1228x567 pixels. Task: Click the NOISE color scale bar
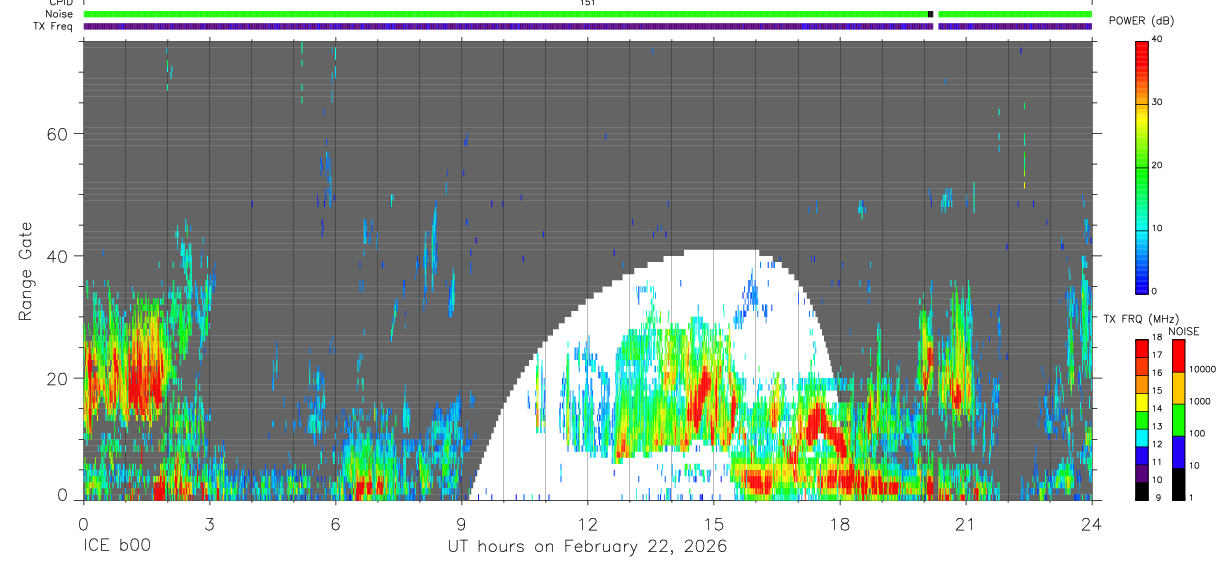tap(1178, 419)
